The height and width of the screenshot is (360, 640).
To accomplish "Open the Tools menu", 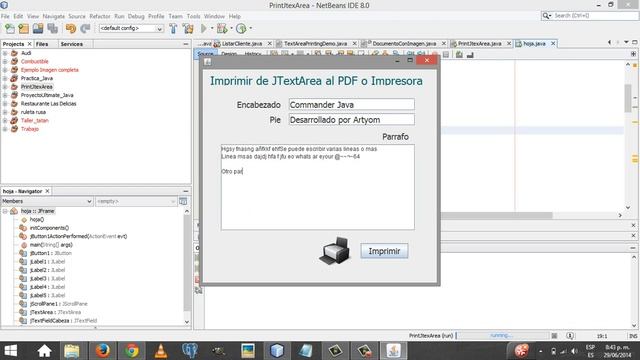I will pos(193,16).
